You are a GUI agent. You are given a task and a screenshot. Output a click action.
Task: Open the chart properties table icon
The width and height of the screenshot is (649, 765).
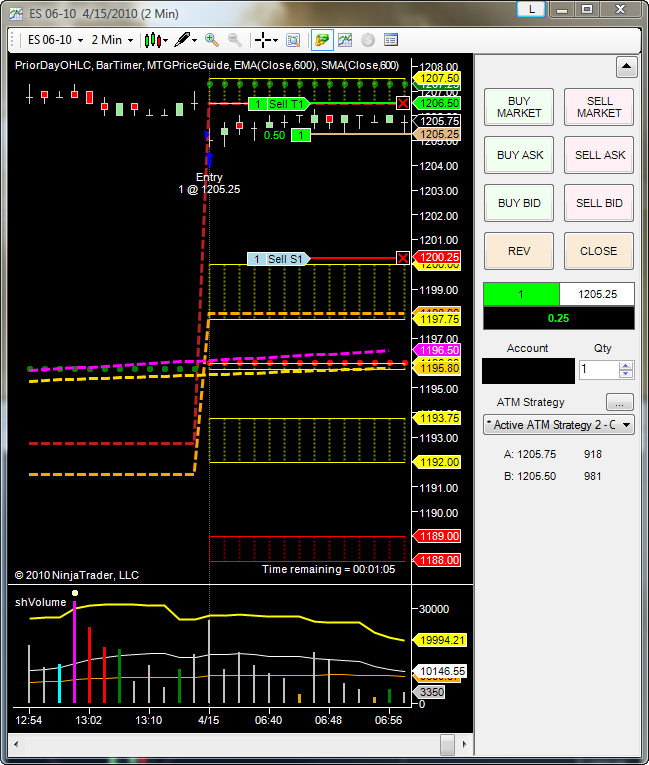tap(391, 40)
